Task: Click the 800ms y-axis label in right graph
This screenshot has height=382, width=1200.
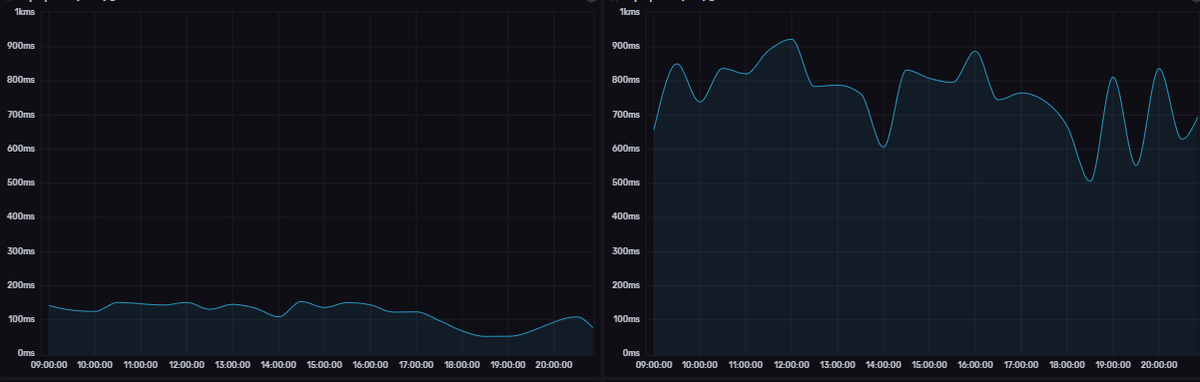Action: 625,80
